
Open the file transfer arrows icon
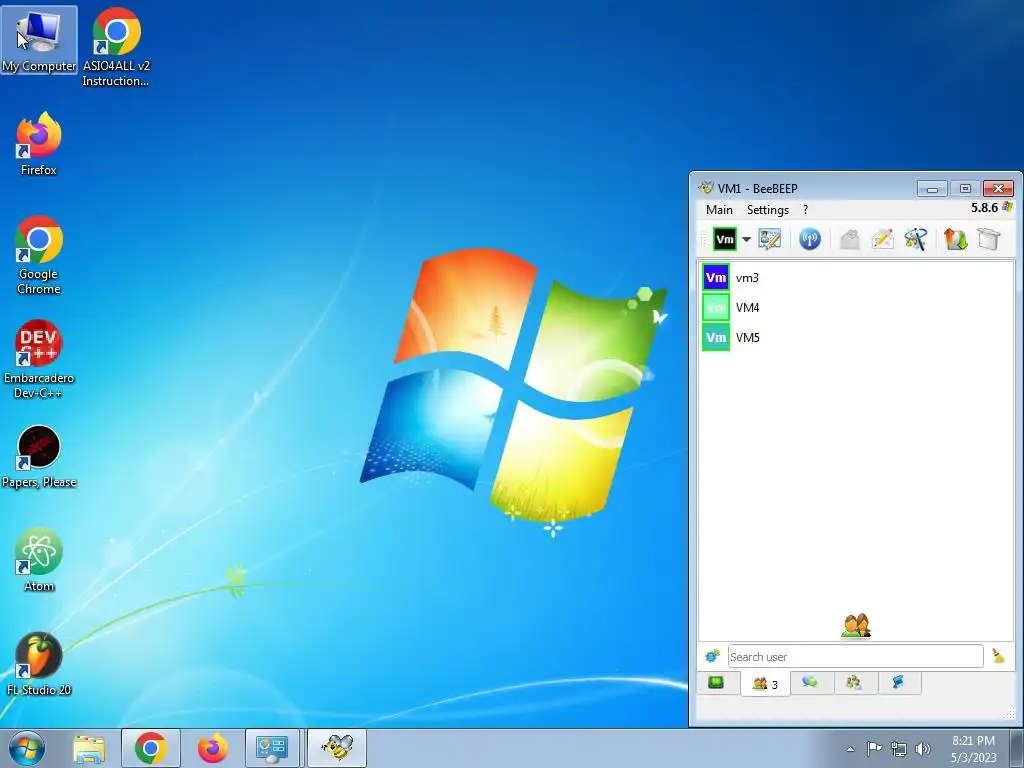pyautogui.click(x=955, y=239)
